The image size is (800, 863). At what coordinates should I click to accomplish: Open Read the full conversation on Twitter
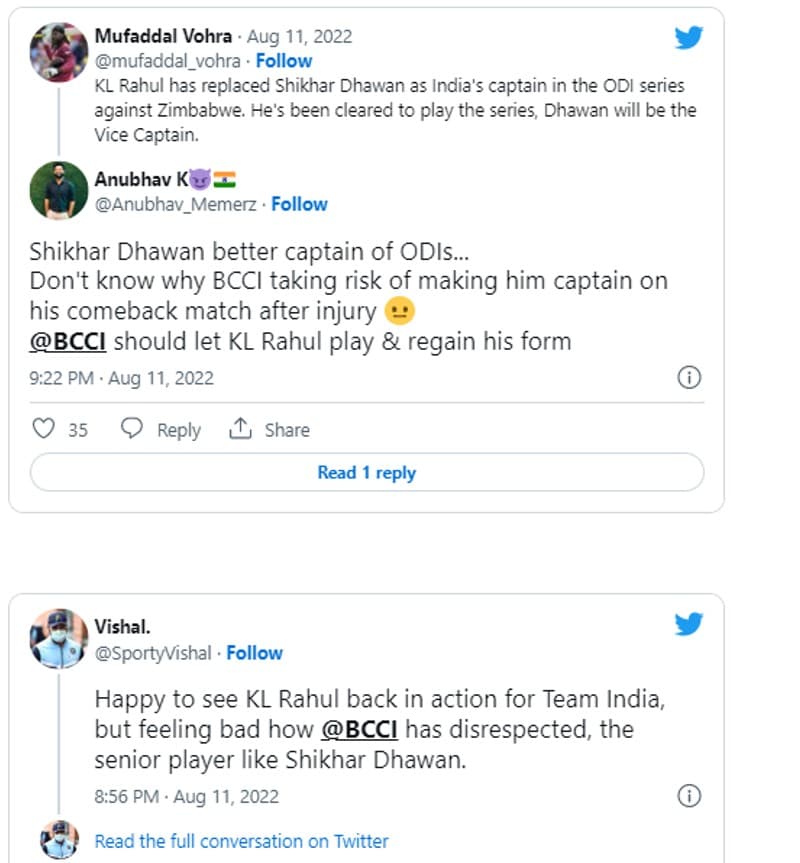241,841
